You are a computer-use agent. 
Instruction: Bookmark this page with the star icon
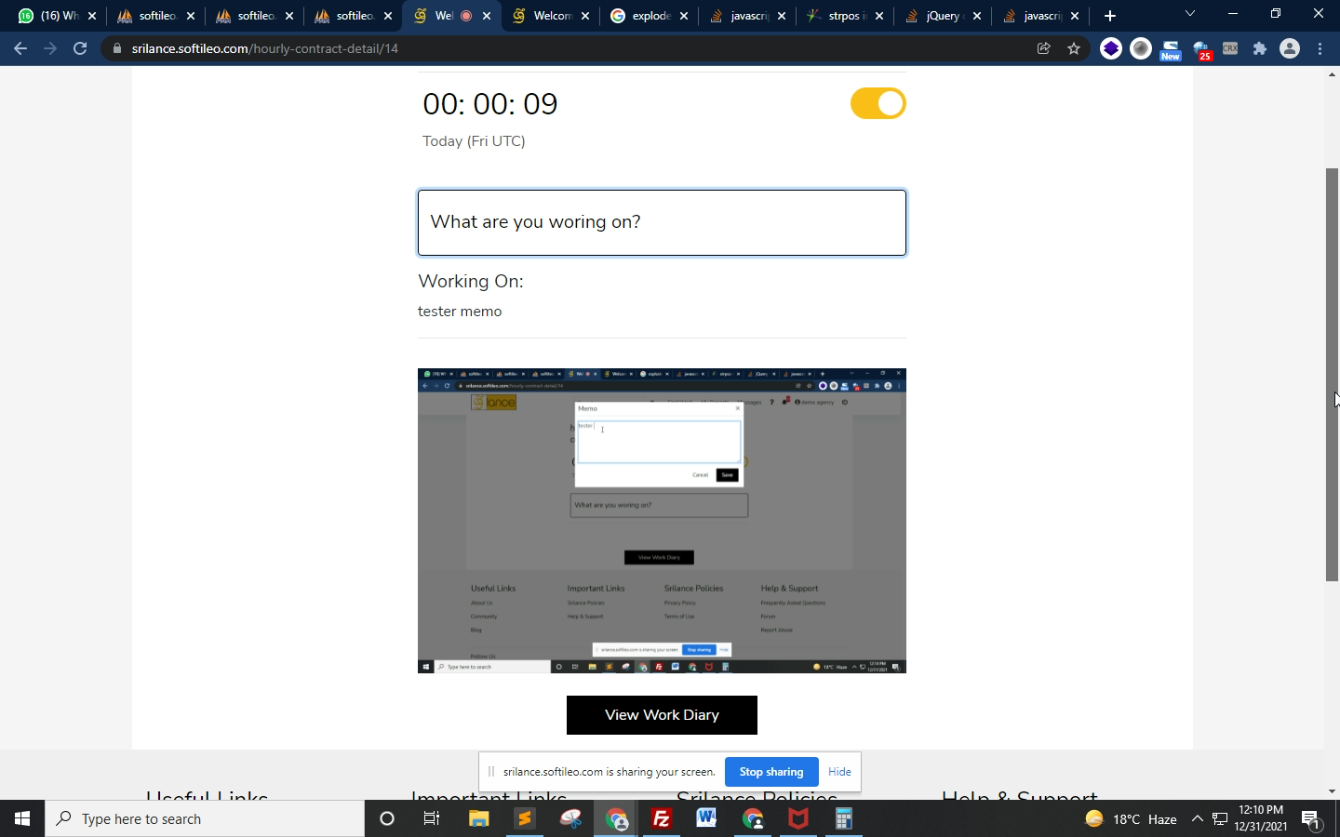pos(1073,48)
